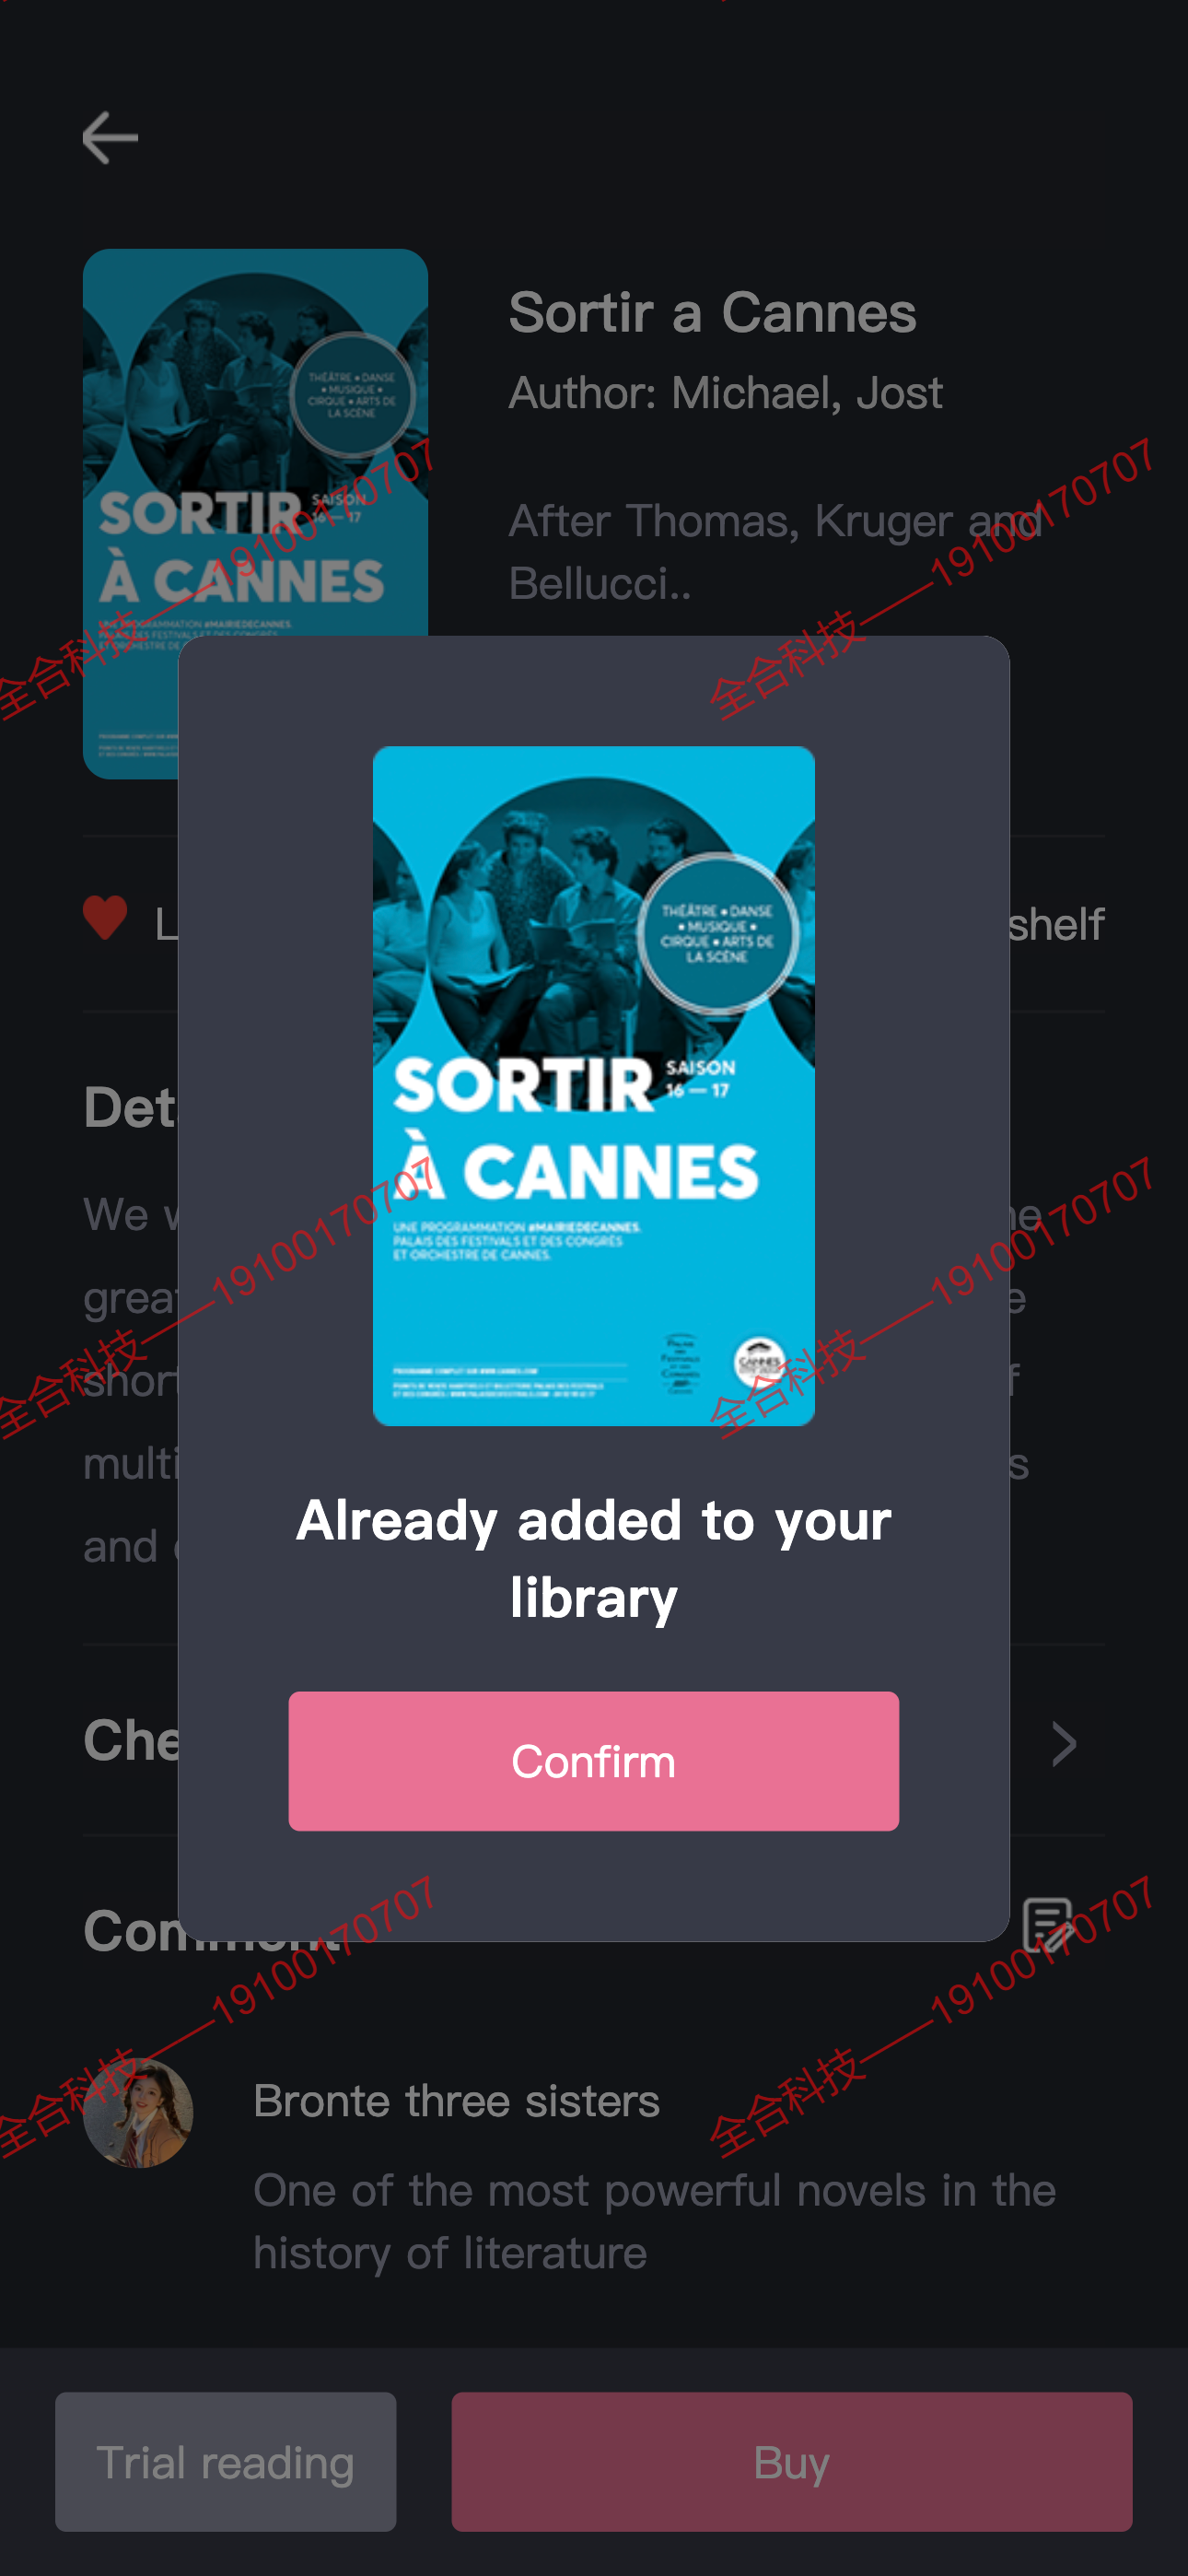Viewport: 1188px width, 2576px height.
Task: Toggle the red heart like icon
Action: 105,917
